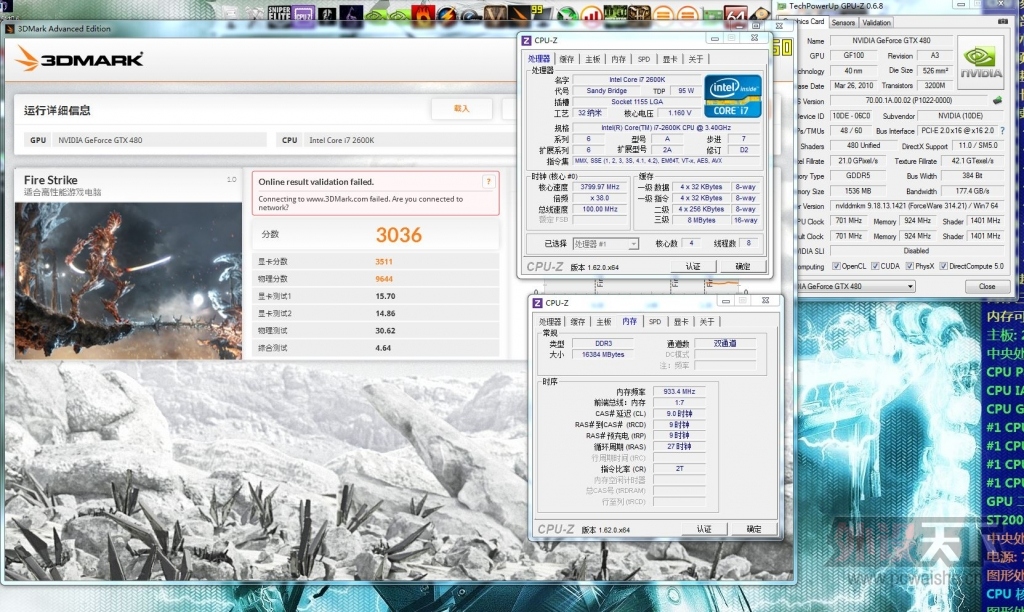Click the GPU name field in 3DMark
The width and height of the screenshot is (1024, 612).
tap(161, 140)
